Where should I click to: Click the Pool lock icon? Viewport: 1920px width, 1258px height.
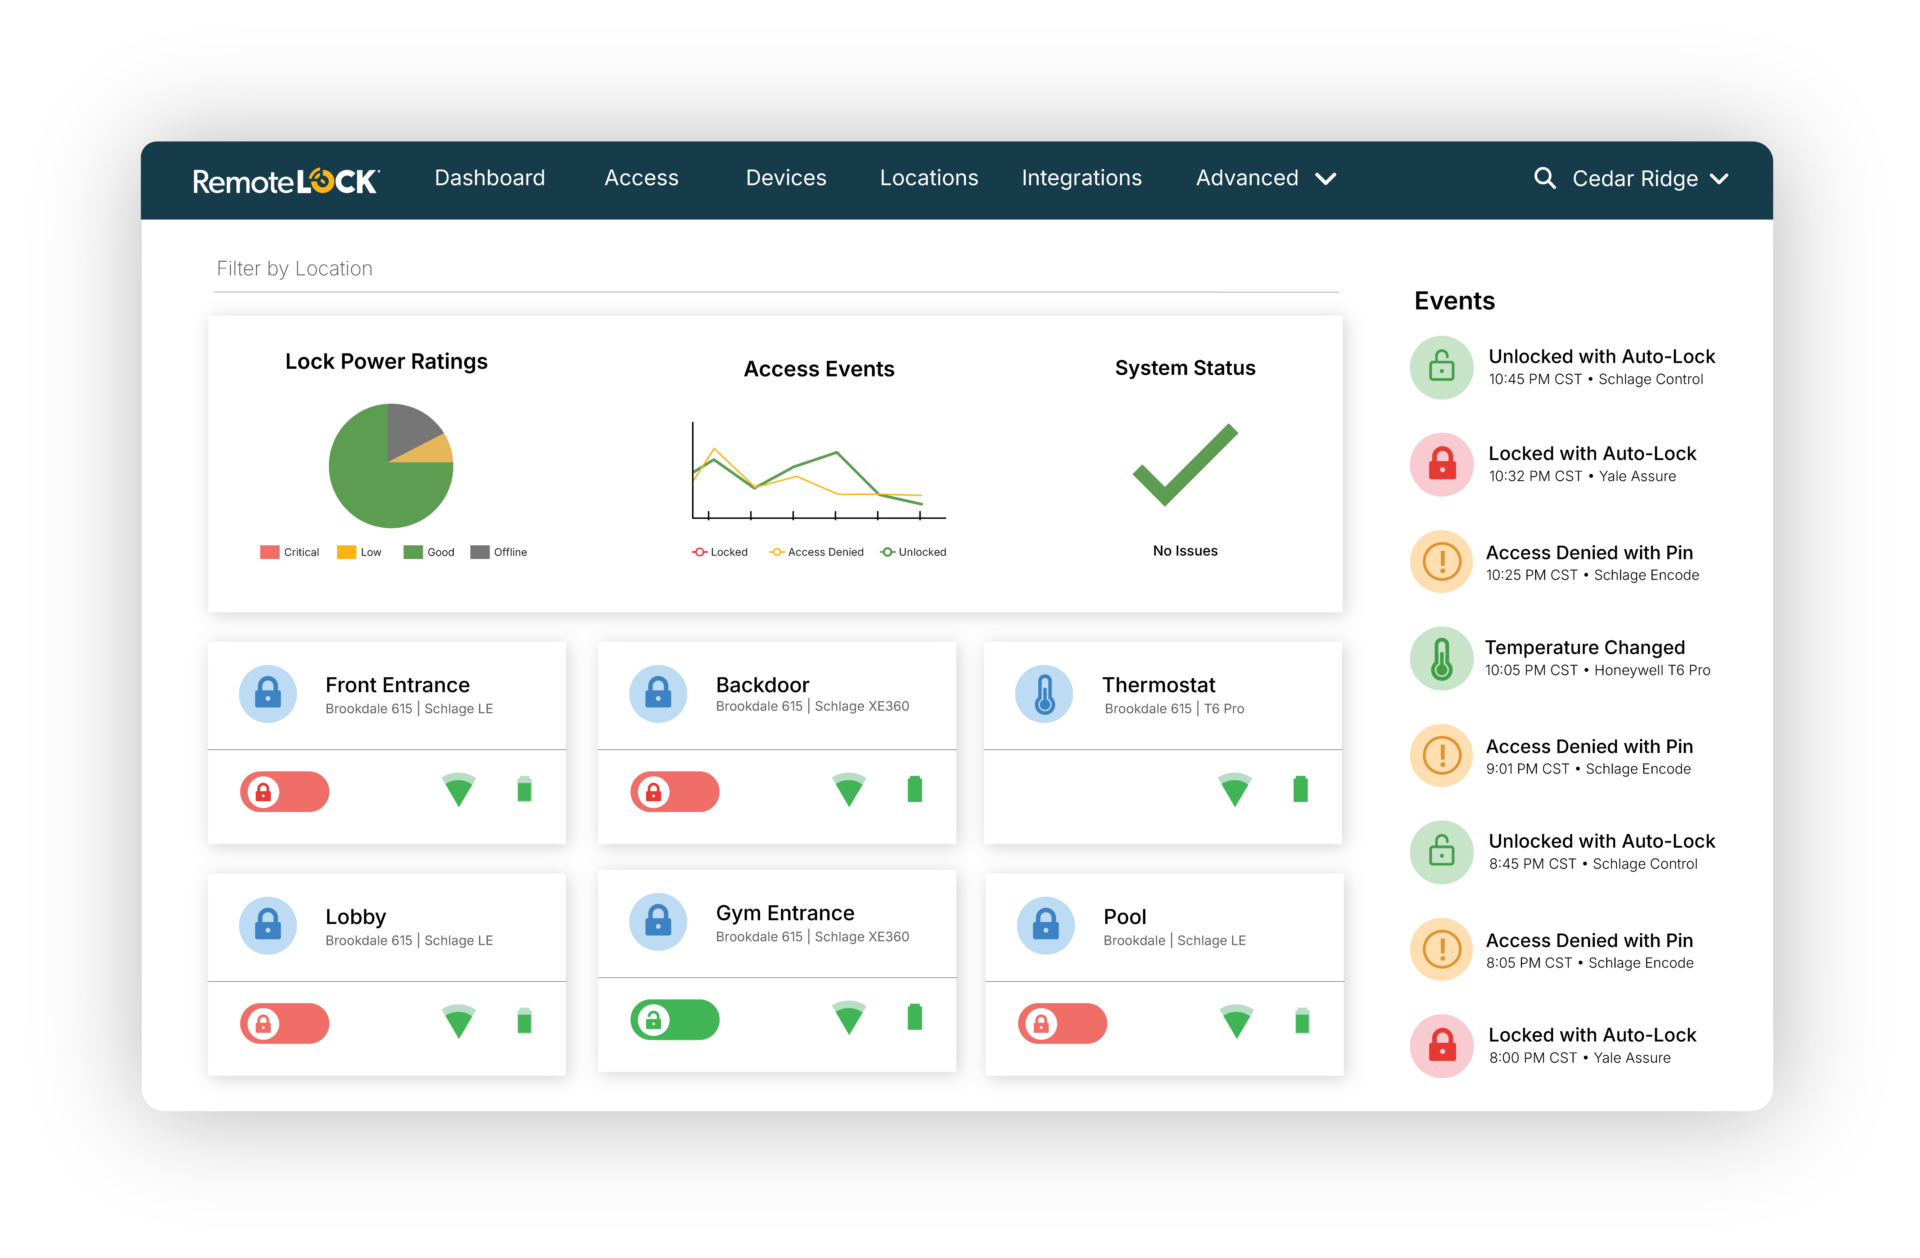(1046, 925)
